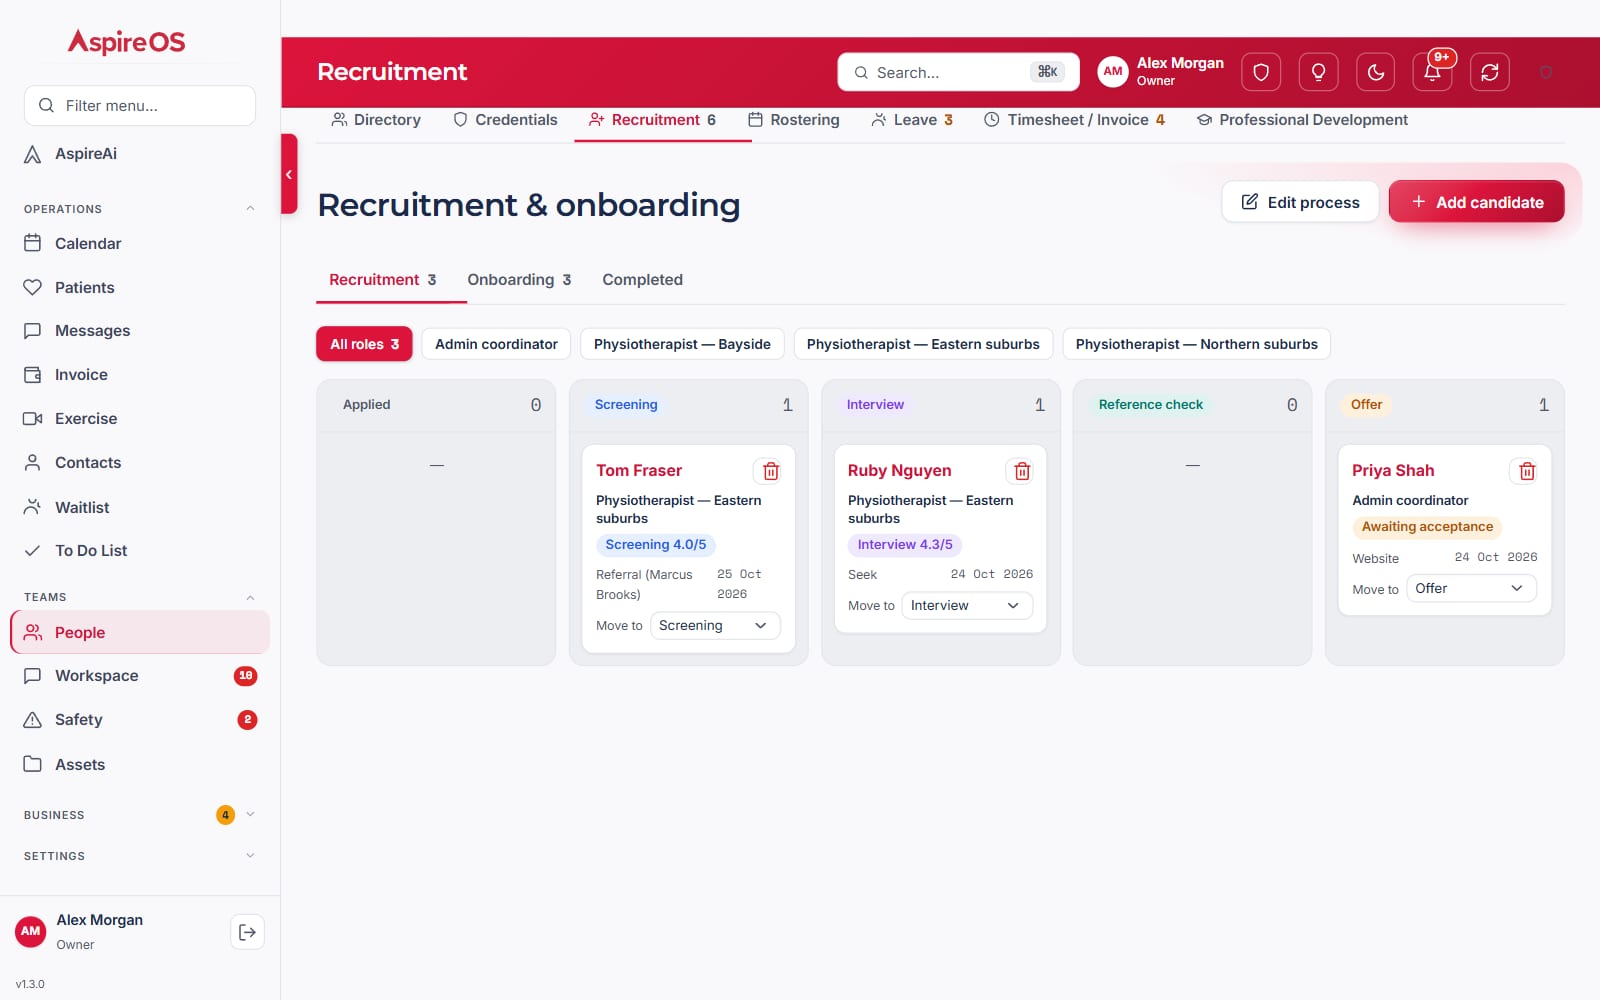Filter by Admin coordinator role

[496, 344]
